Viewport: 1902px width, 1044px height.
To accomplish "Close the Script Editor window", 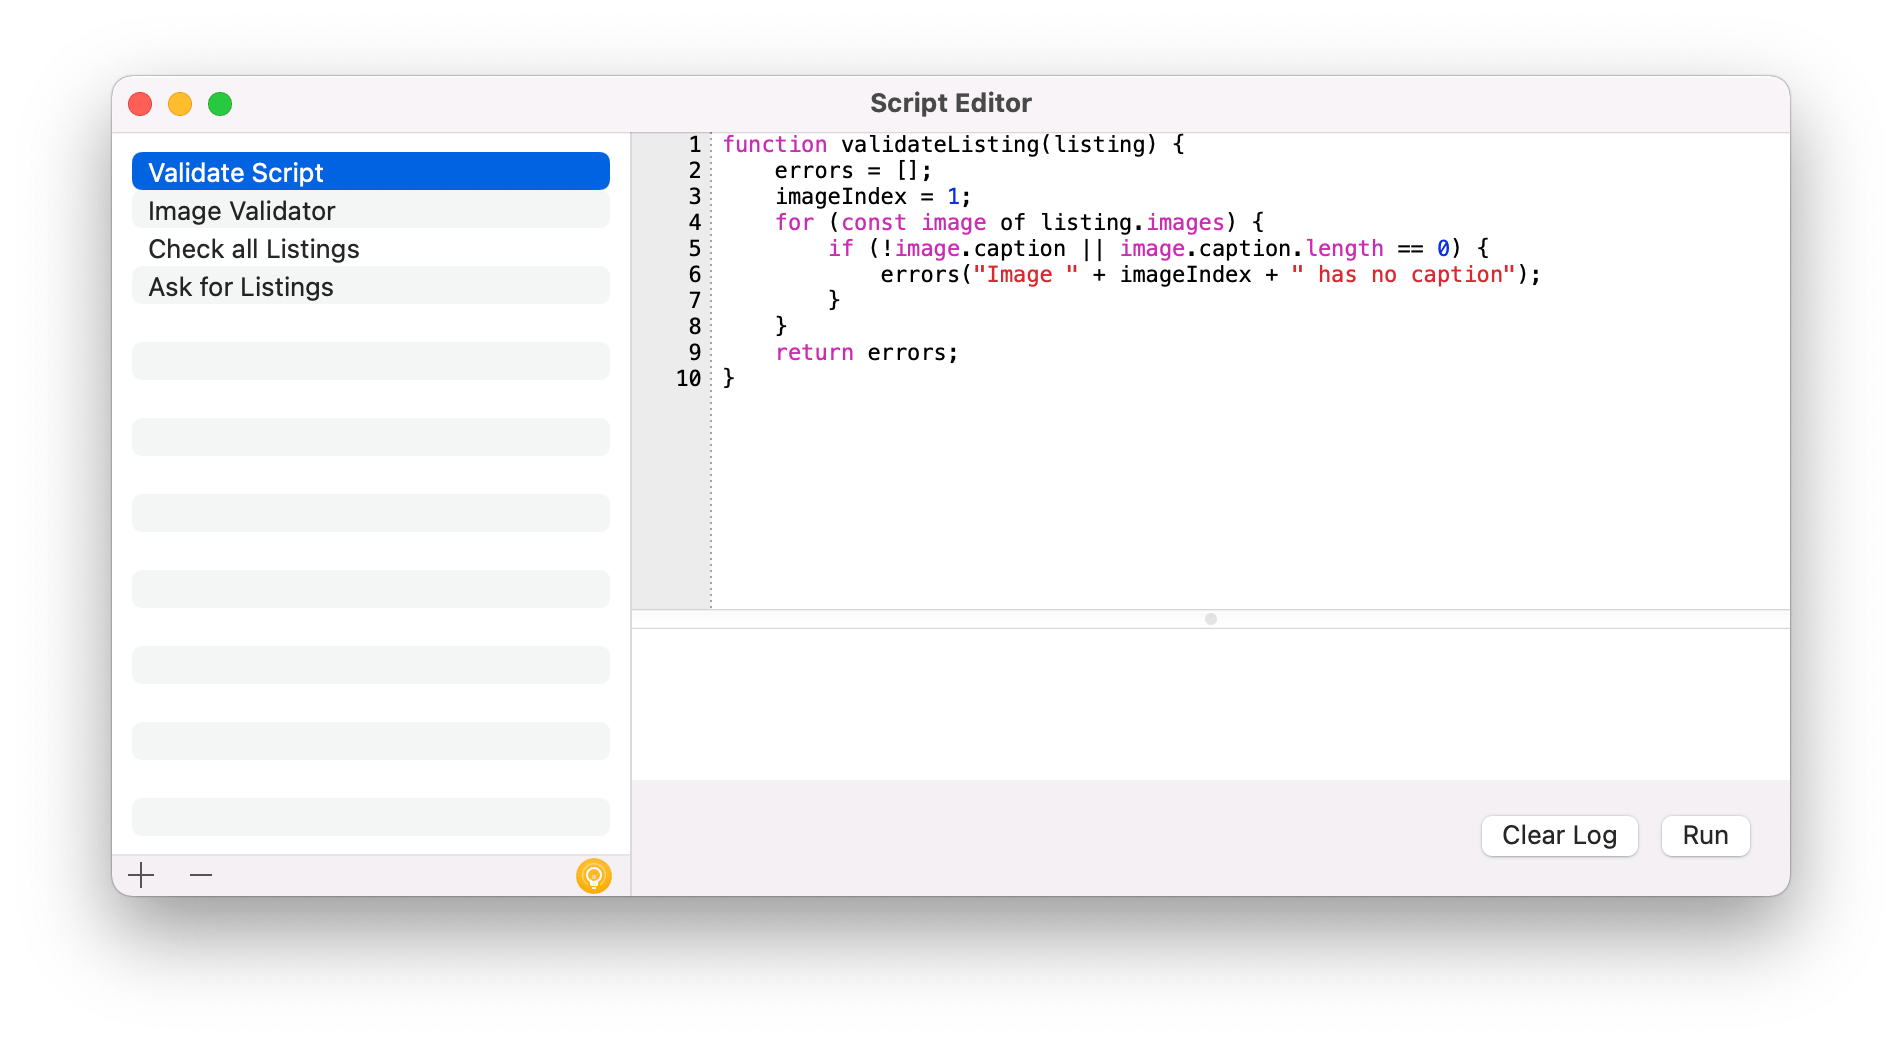I will (x=140, y=103).
